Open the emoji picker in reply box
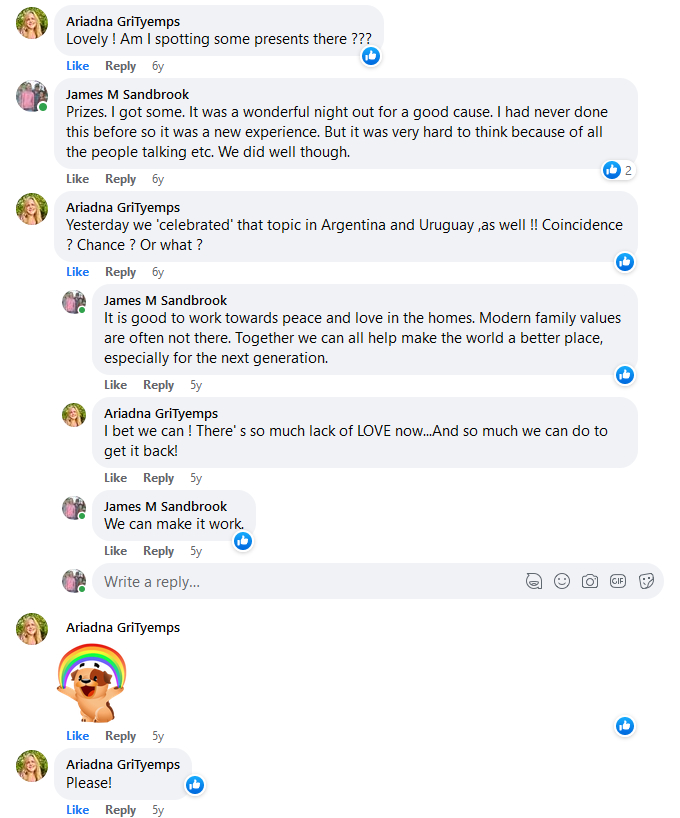 tap(562, 581)
